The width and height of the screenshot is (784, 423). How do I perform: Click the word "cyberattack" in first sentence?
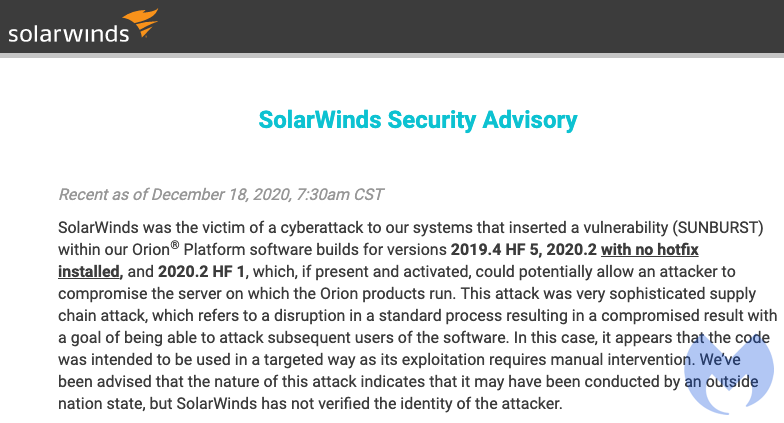[322, 228]
